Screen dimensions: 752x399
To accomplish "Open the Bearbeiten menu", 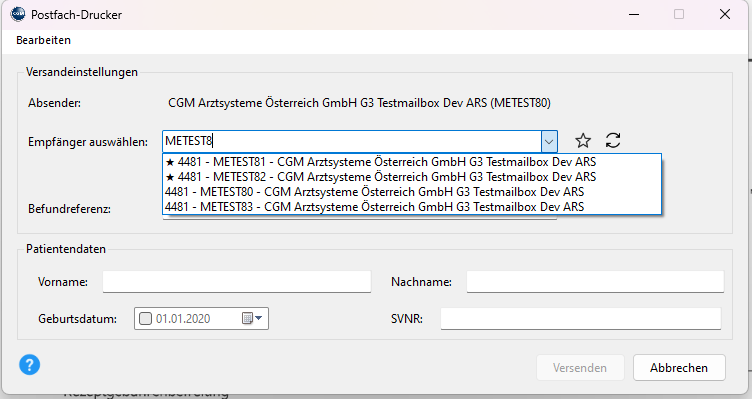I will point(44,40).
